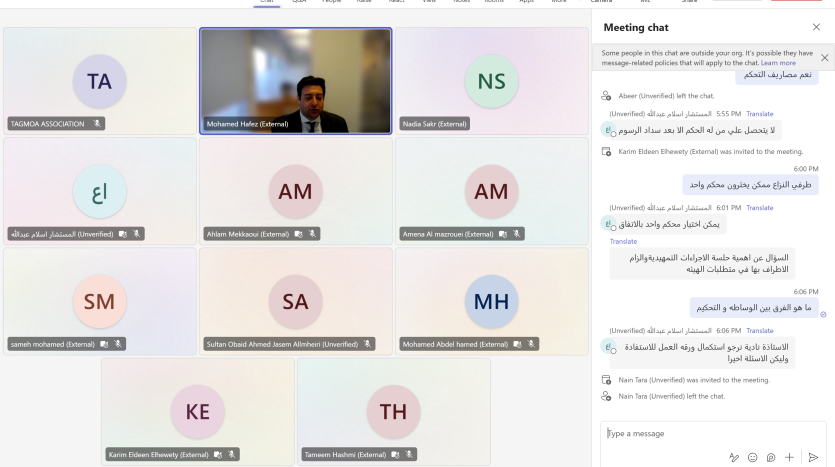Open the text format options icon
The image size is (835, 467).
(x=734, y=456)
